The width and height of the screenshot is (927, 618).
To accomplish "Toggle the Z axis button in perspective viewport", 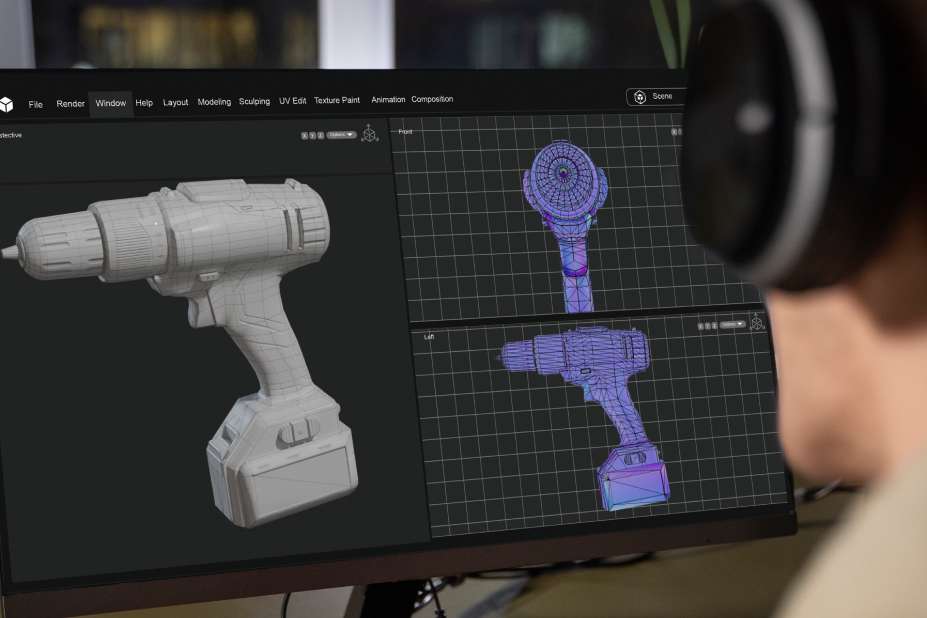I will 321,135.
